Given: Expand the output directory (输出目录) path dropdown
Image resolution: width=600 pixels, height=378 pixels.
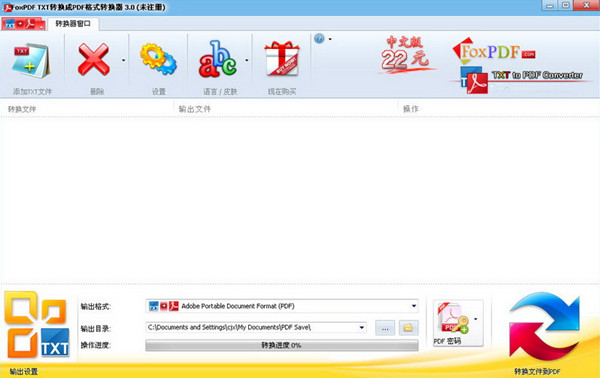Looking at the screenshot, I should 361,327.
